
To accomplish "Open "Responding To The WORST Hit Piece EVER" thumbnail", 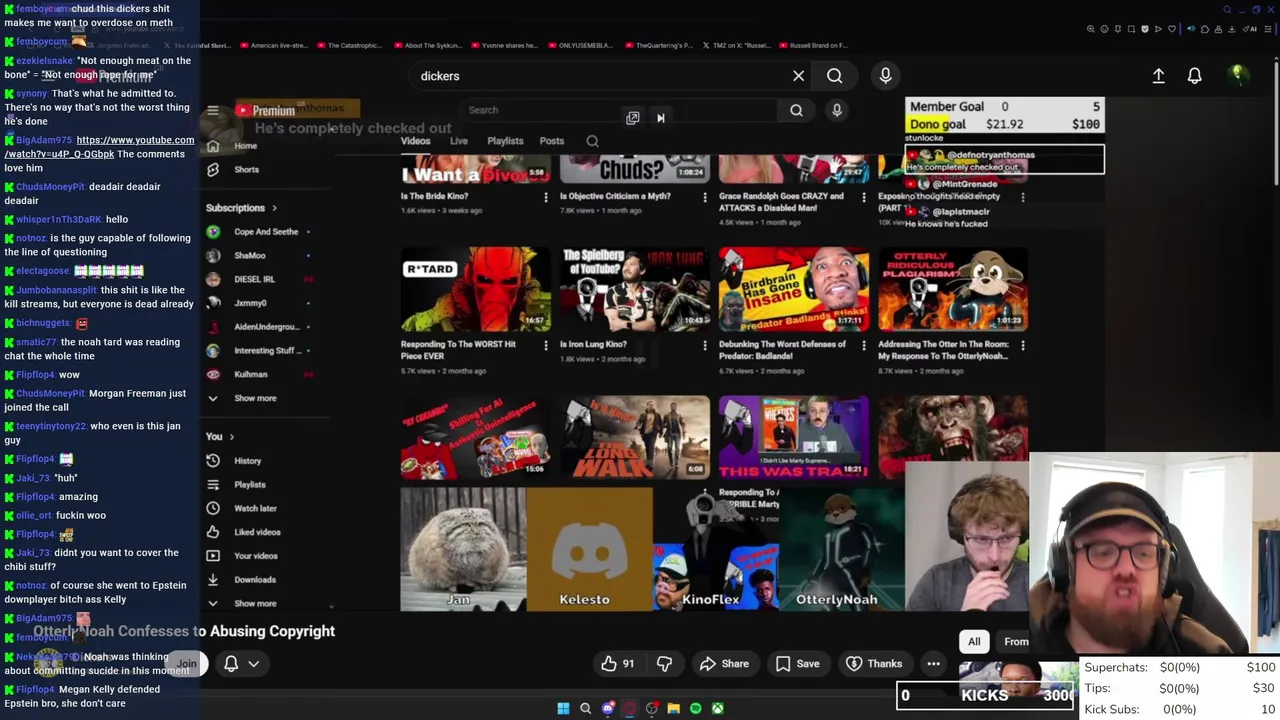I will [x=475, y=289].
